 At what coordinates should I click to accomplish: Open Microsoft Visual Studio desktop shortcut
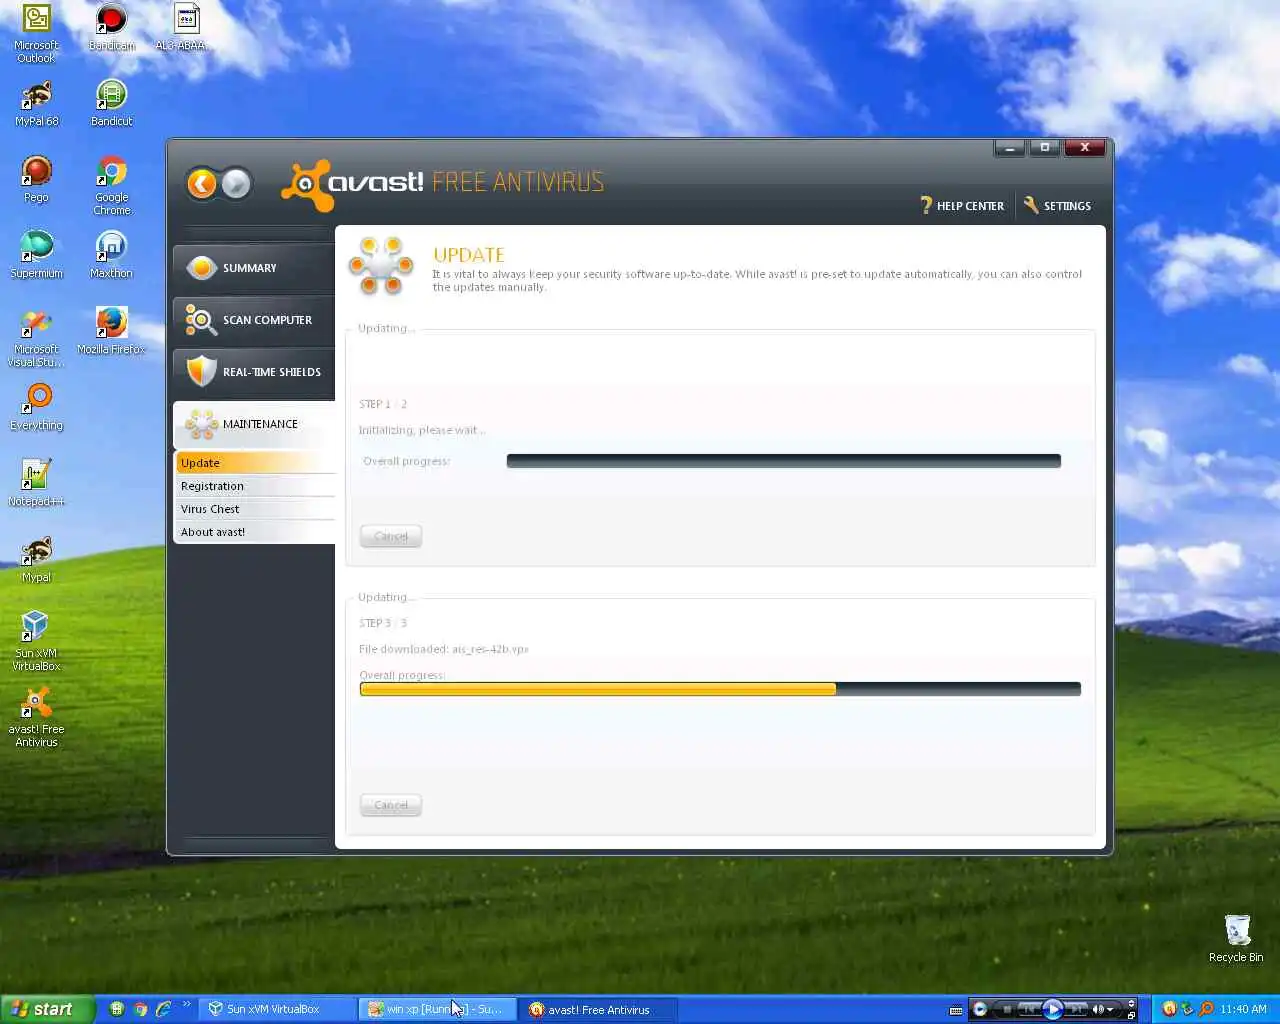tap(36, 338)
